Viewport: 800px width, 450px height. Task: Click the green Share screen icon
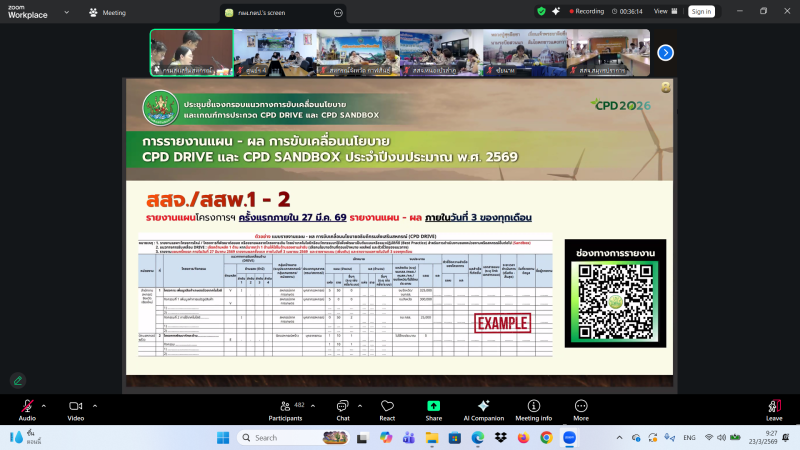point(434,406)
